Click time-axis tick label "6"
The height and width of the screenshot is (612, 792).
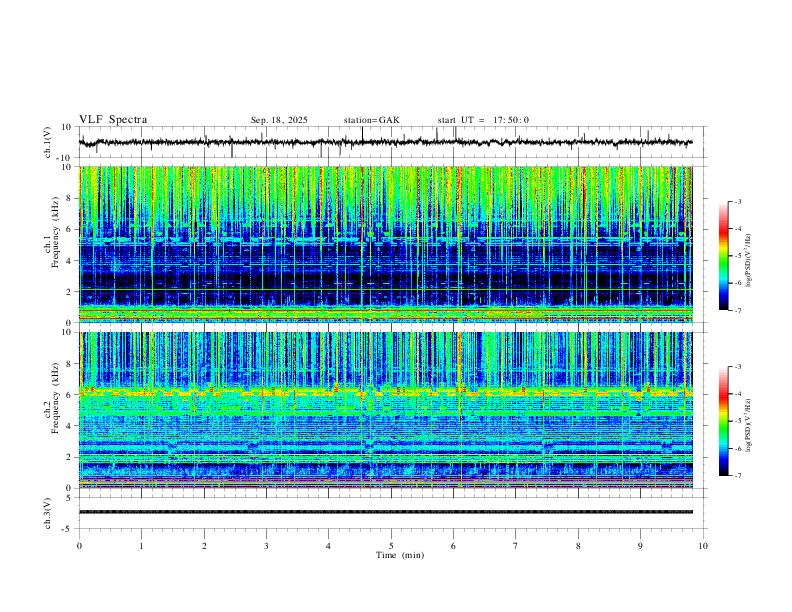tap(454, 546)
